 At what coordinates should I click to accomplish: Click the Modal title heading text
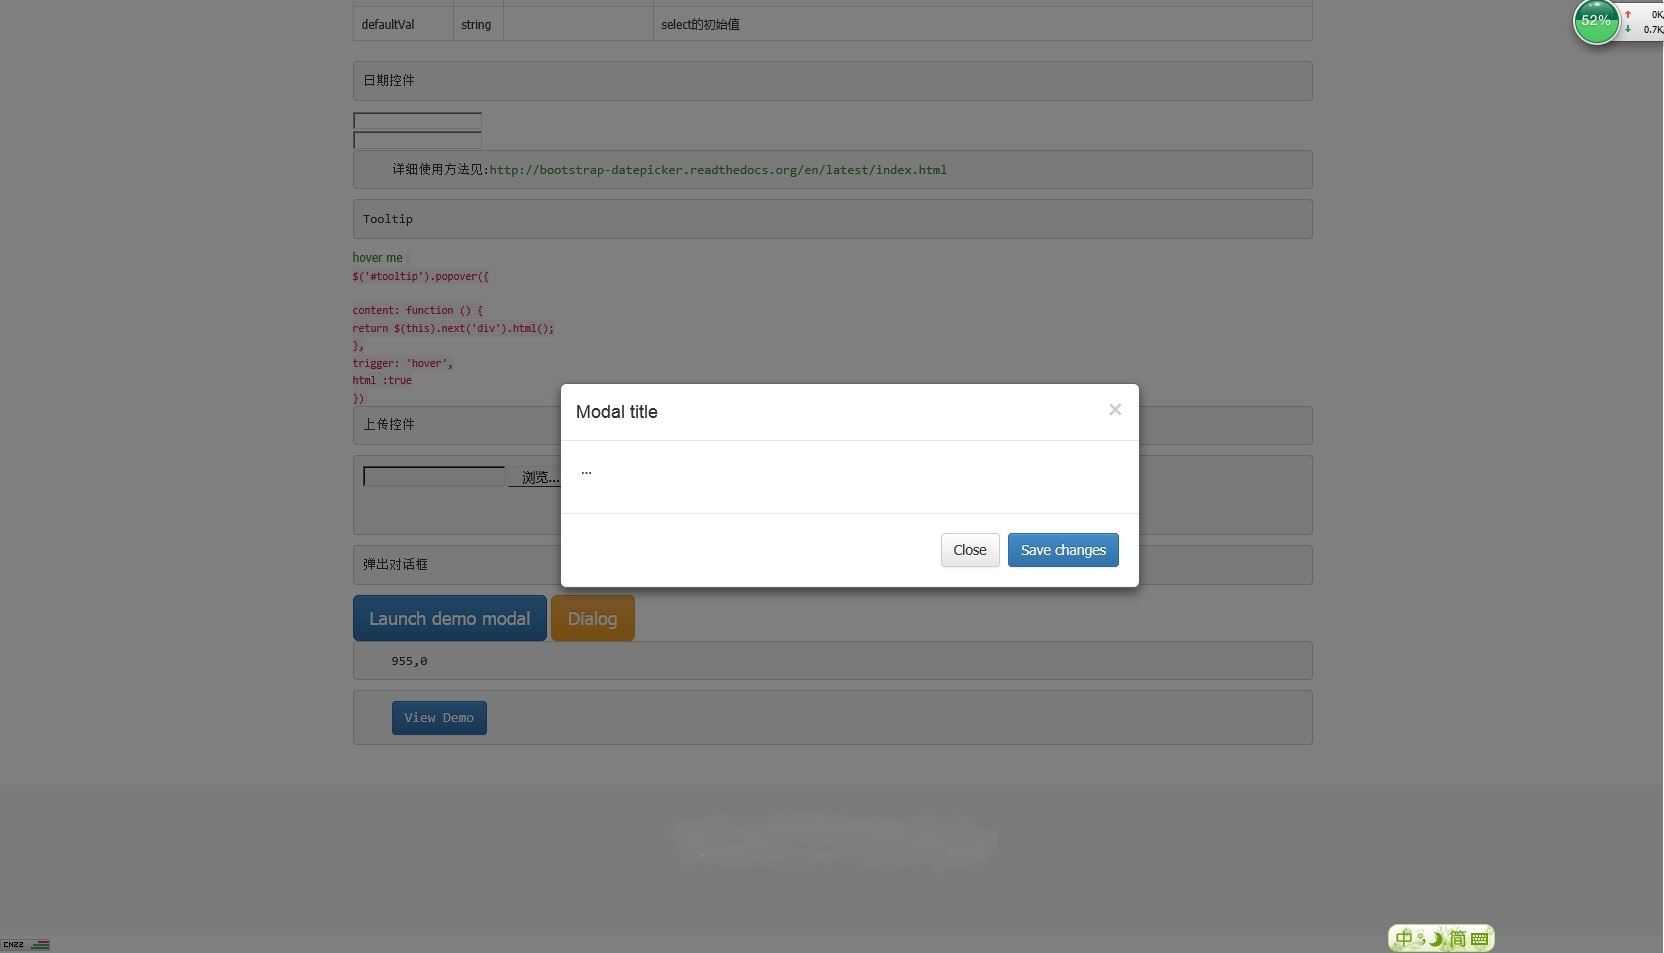point(616,412)
